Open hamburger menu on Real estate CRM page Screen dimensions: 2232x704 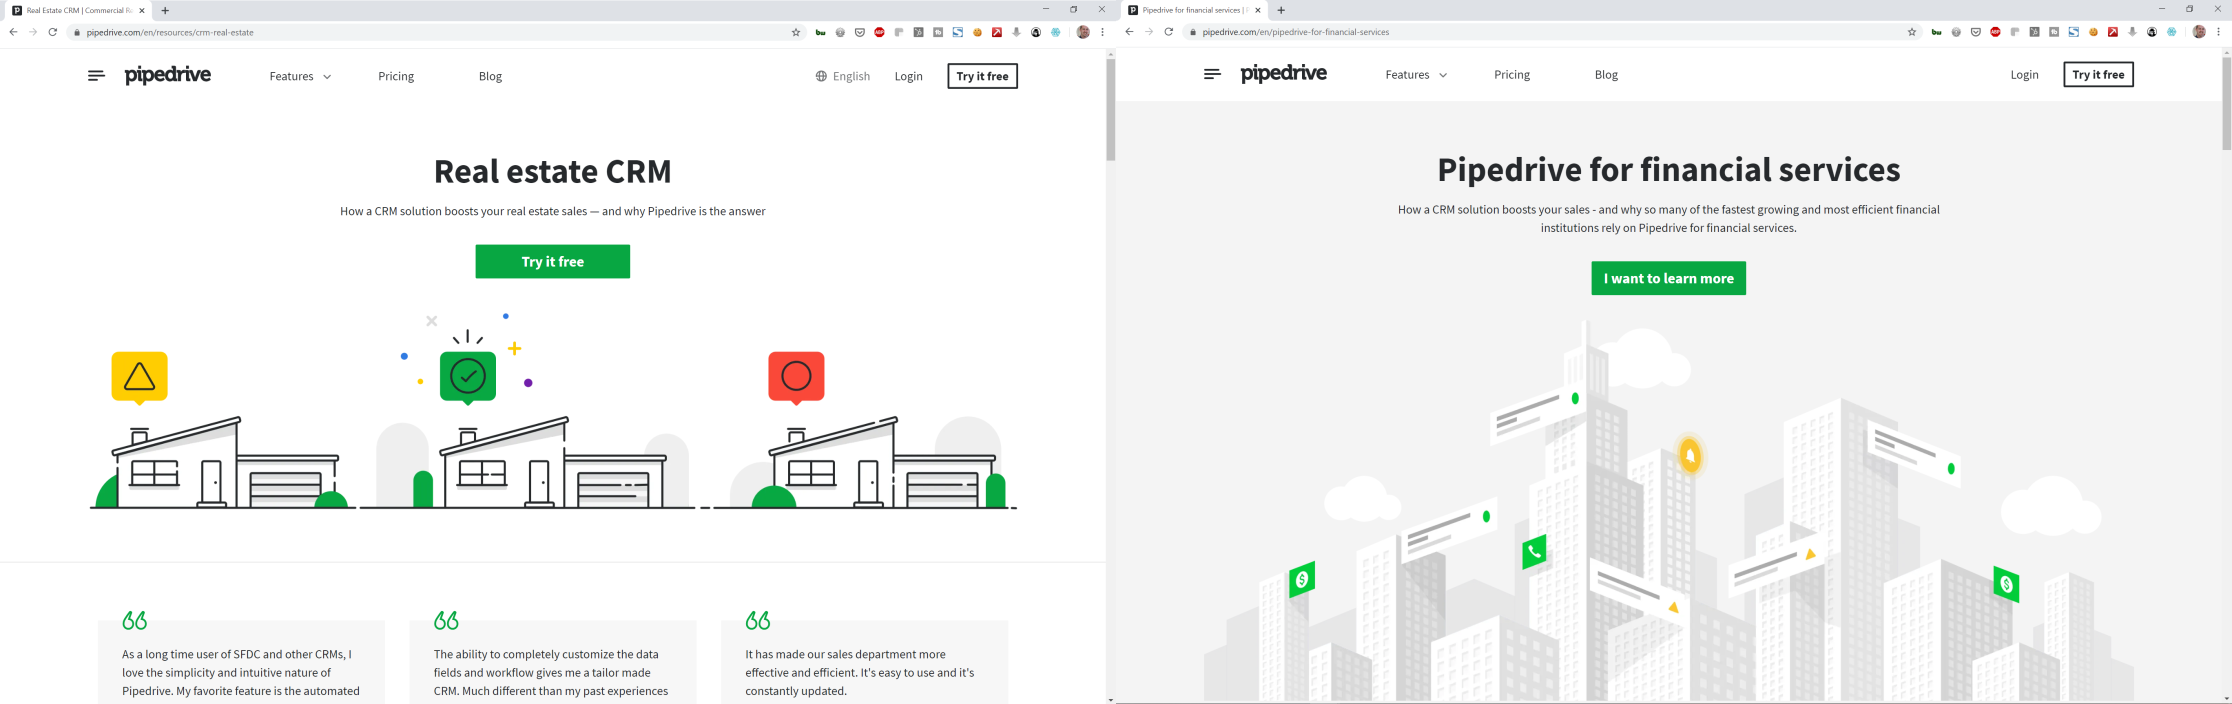click(96, 76)
